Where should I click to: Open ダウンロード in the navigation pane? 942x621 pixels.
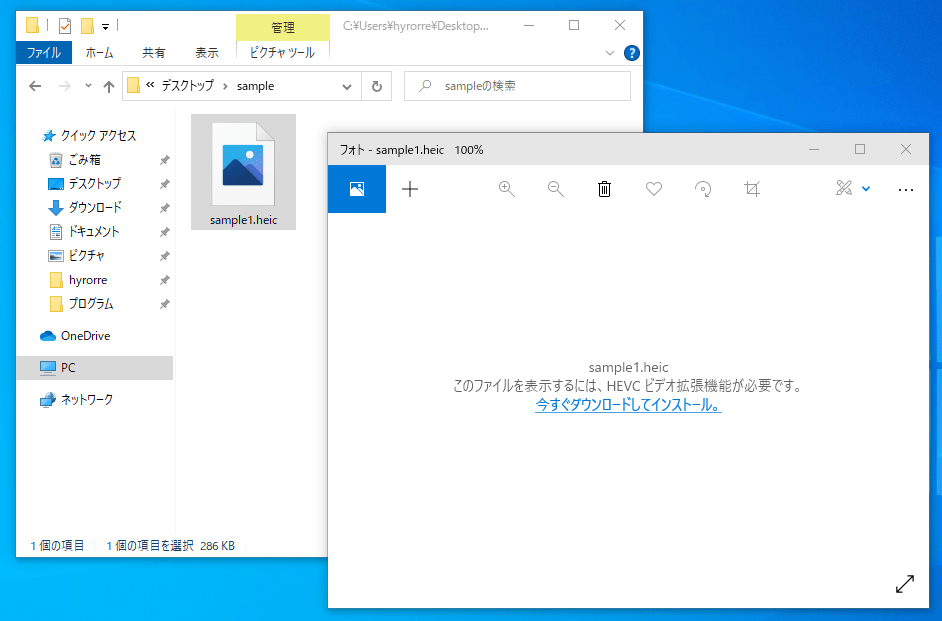point(95,207)
